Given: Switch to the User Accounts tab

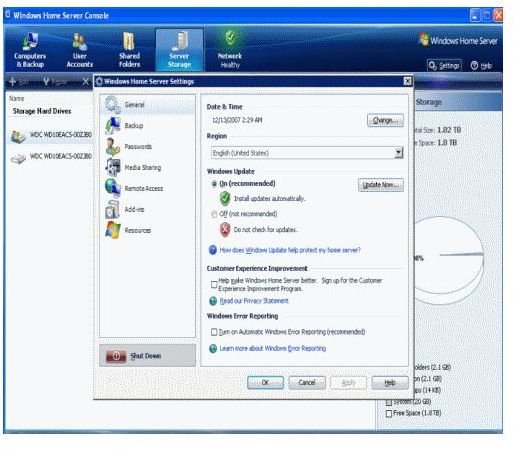Looking at the screenshot, I should click(79, 50).
